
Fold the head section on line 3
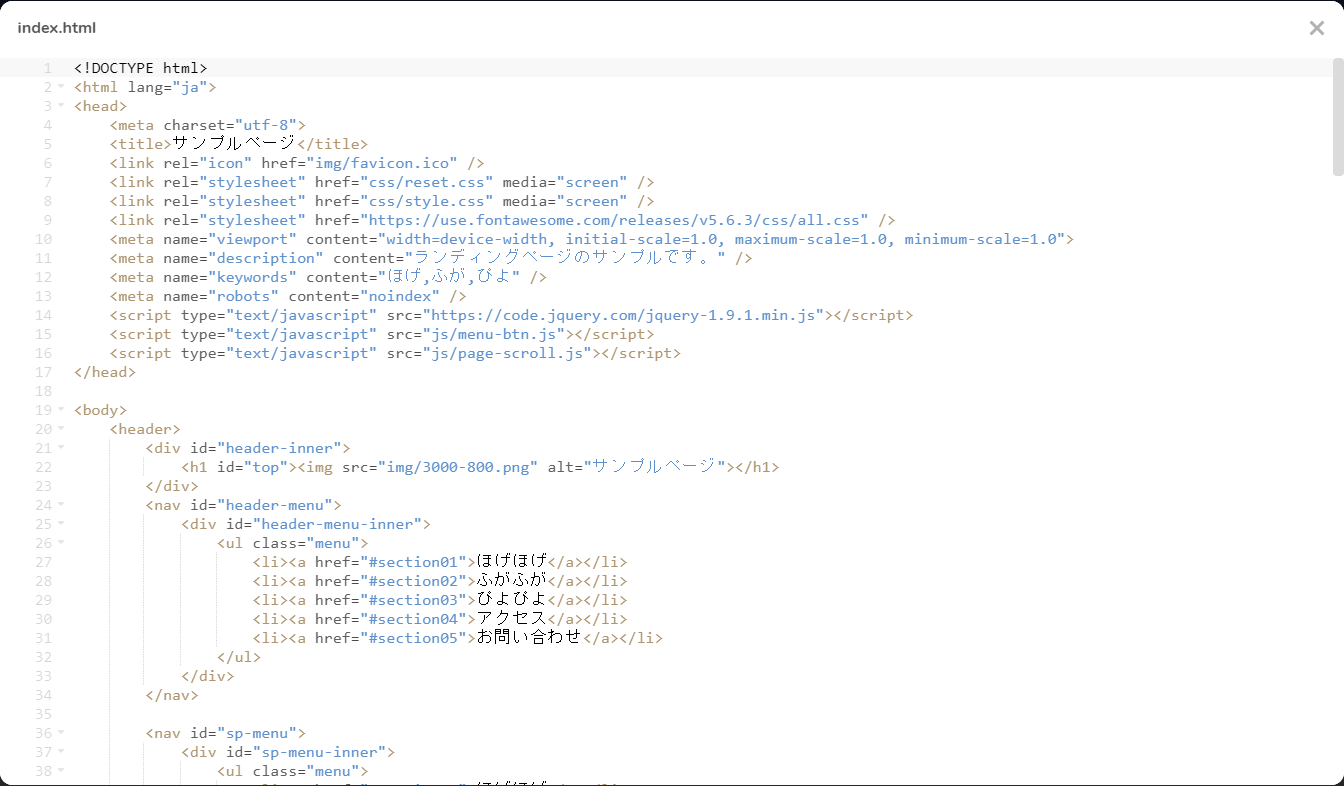pos(61,106)
